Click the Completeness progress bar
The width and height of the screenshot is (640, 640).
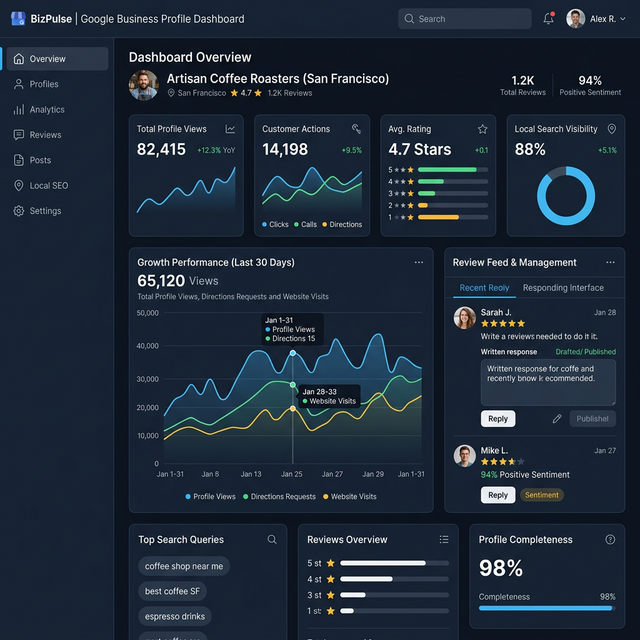(x=545, y=607)
